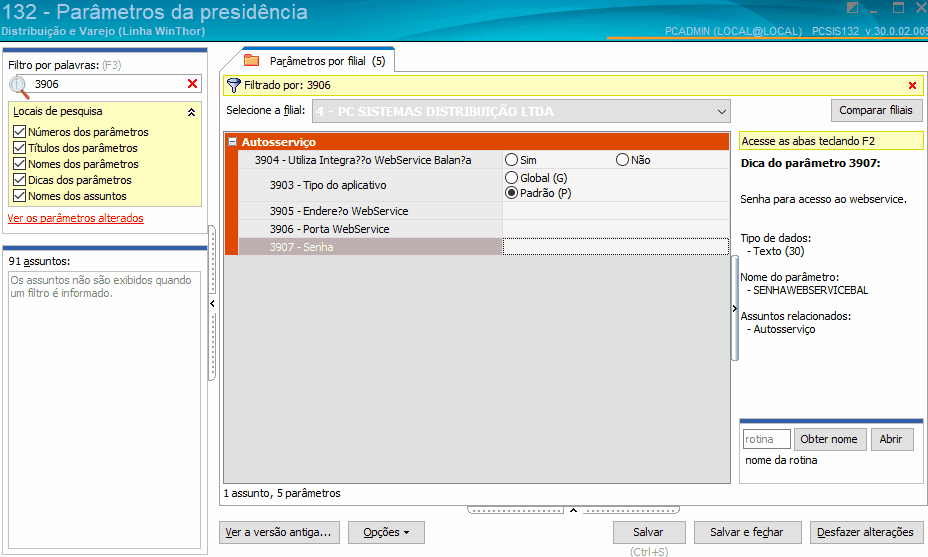Select Não for parameter 3904

(622, 160)
